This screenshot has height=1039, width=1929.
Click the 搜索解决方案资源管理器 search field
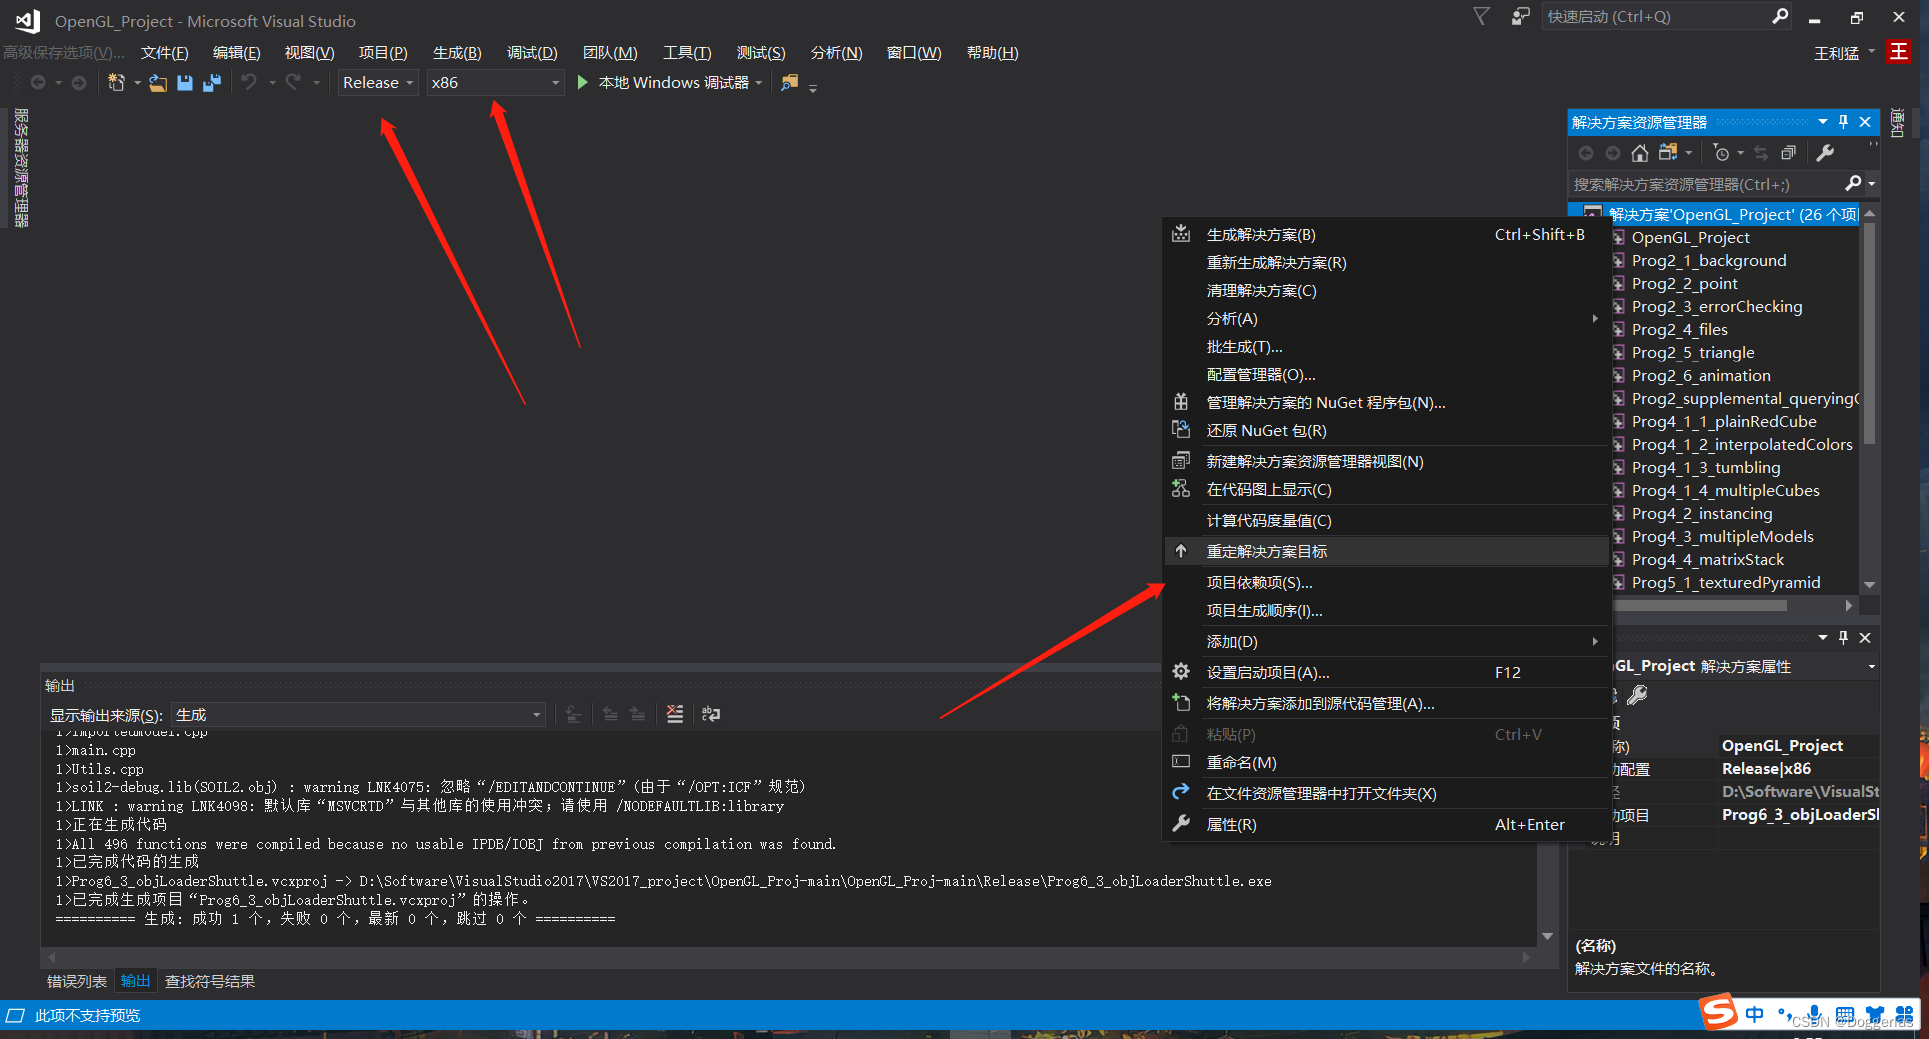pyautogui.click(x=1705, y=184)
